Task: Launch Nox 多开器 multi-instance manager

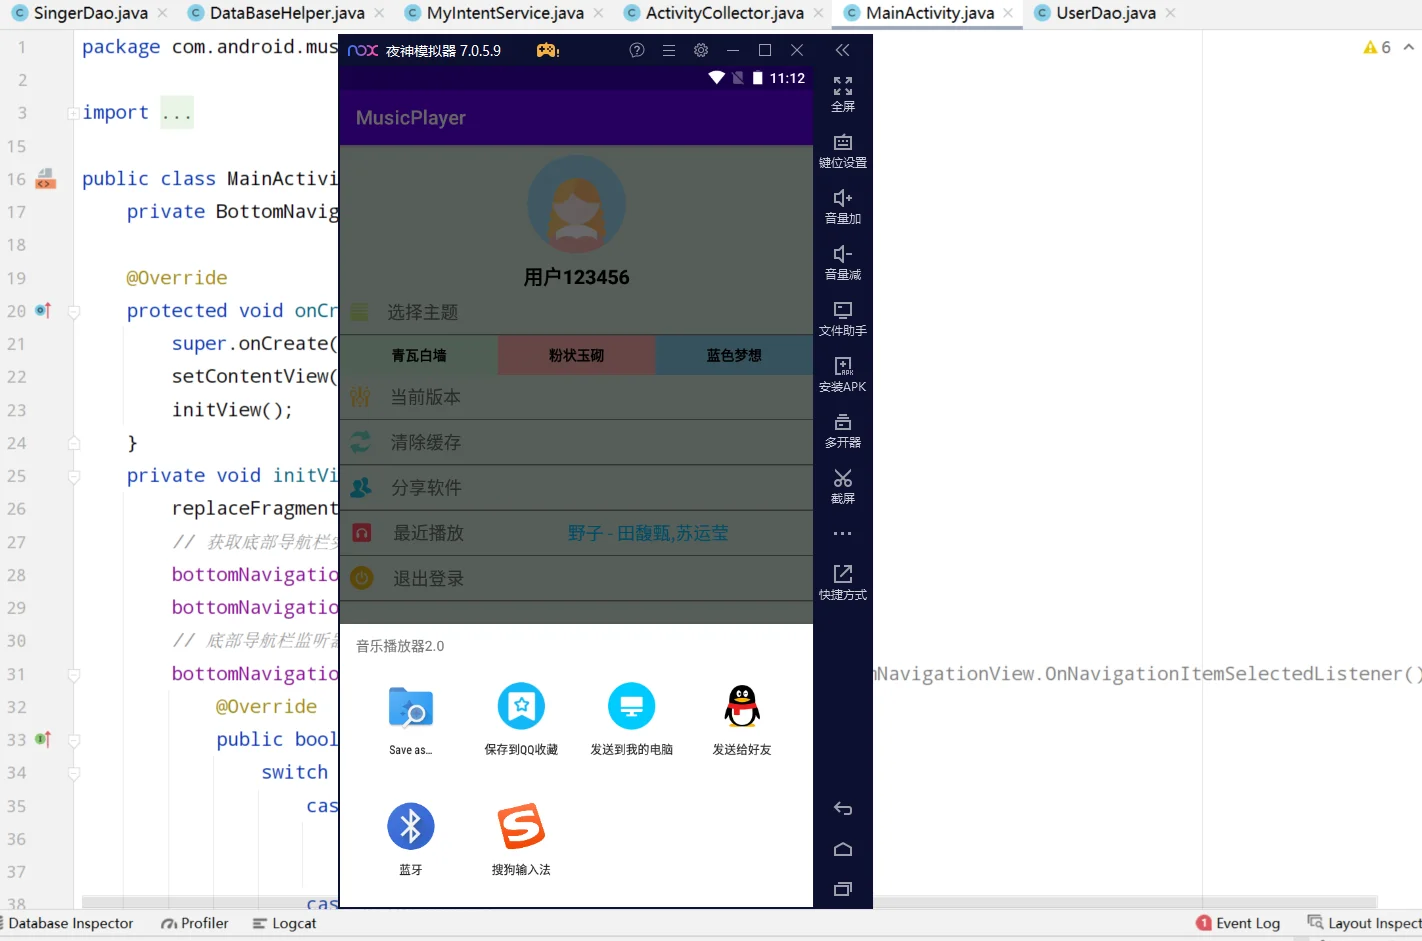Action: click(x=843, y=430)
